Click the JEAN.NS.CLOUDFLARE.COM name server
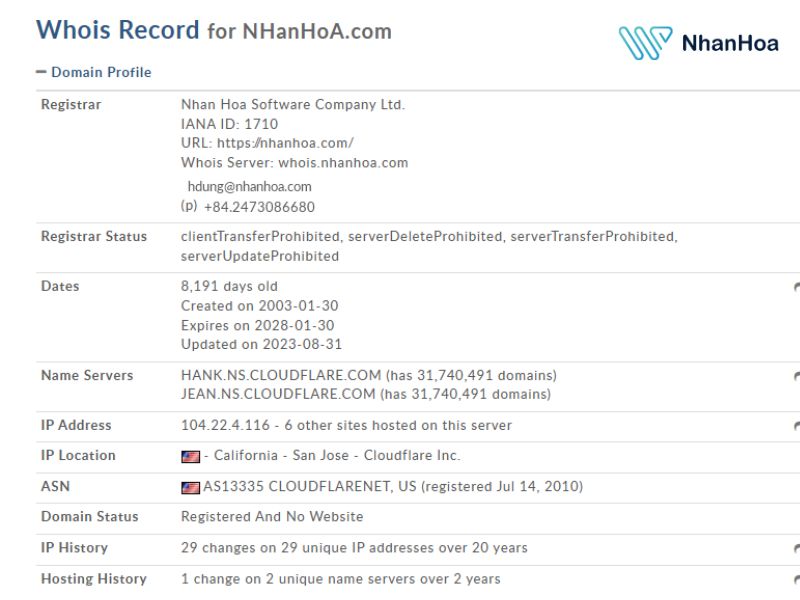 tap(278, 394)
